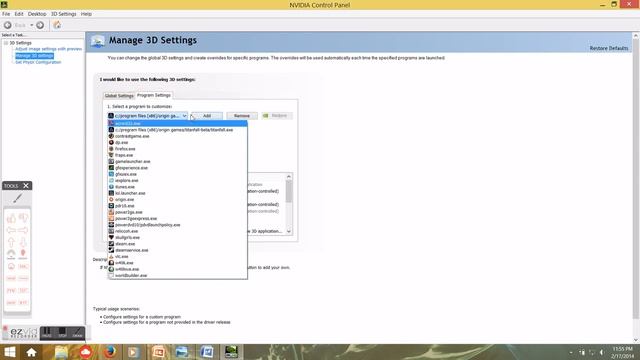The height and width of the screenshot is (360, 640).
Task: Click the volume icon in the system tray
Action: tap(602, 352)
